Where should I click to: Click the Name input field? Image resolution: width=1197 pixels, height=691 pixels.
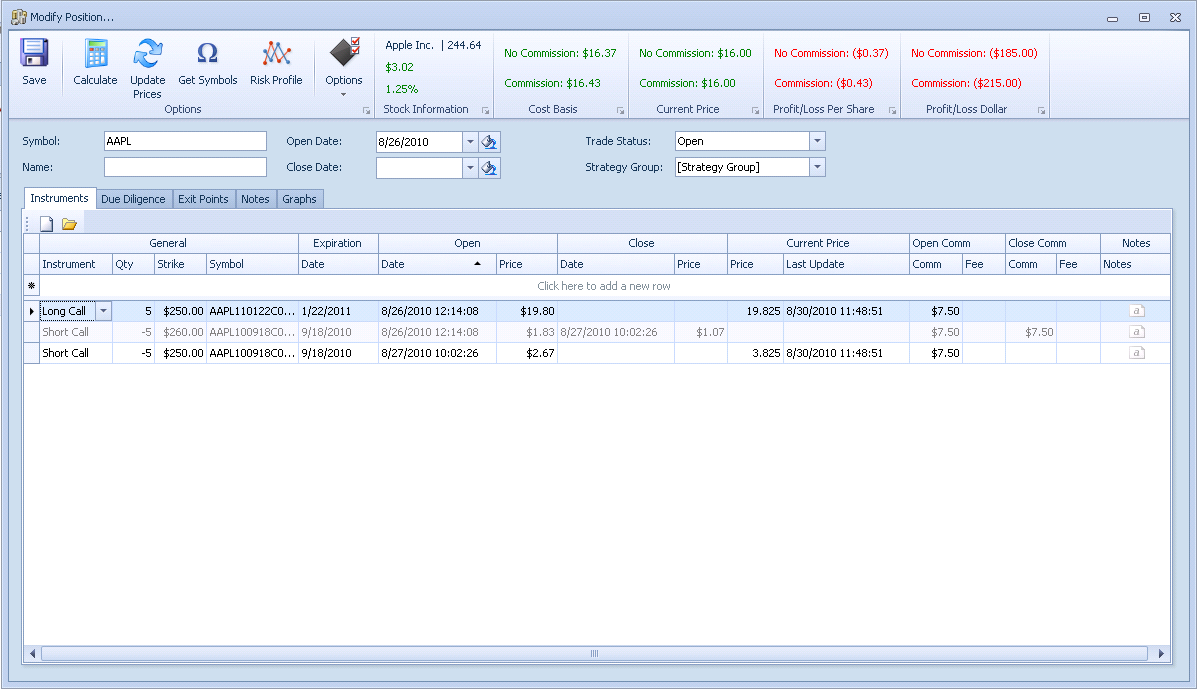(186, 167)
